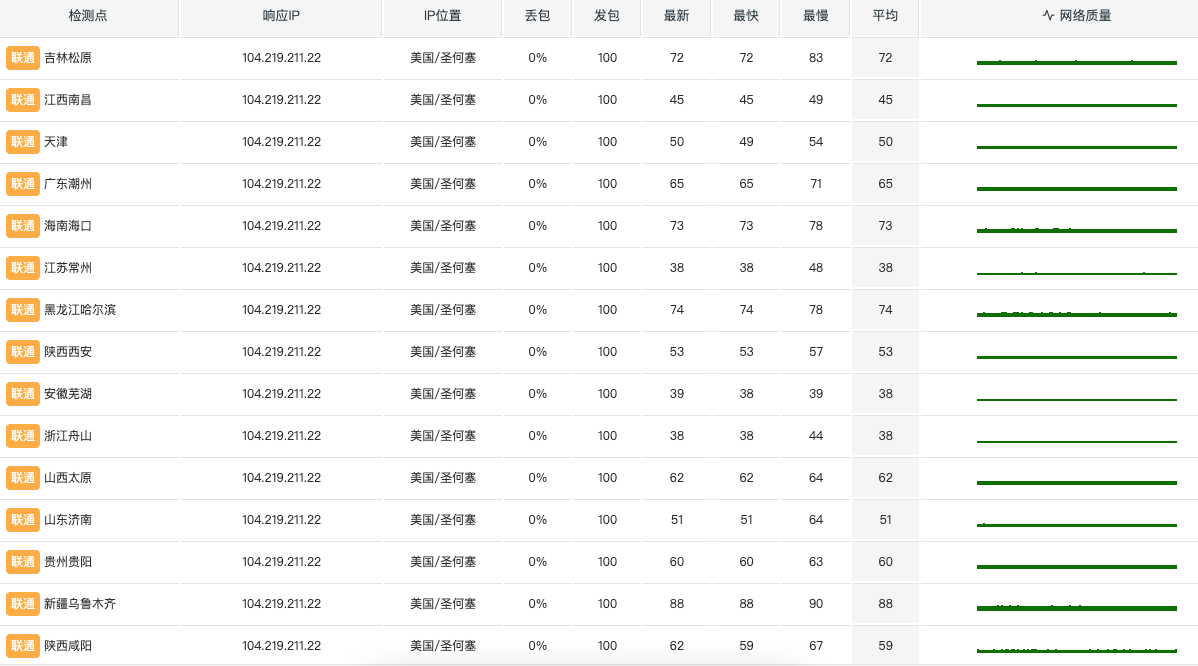Sort by the 最慢 column header

815,16
